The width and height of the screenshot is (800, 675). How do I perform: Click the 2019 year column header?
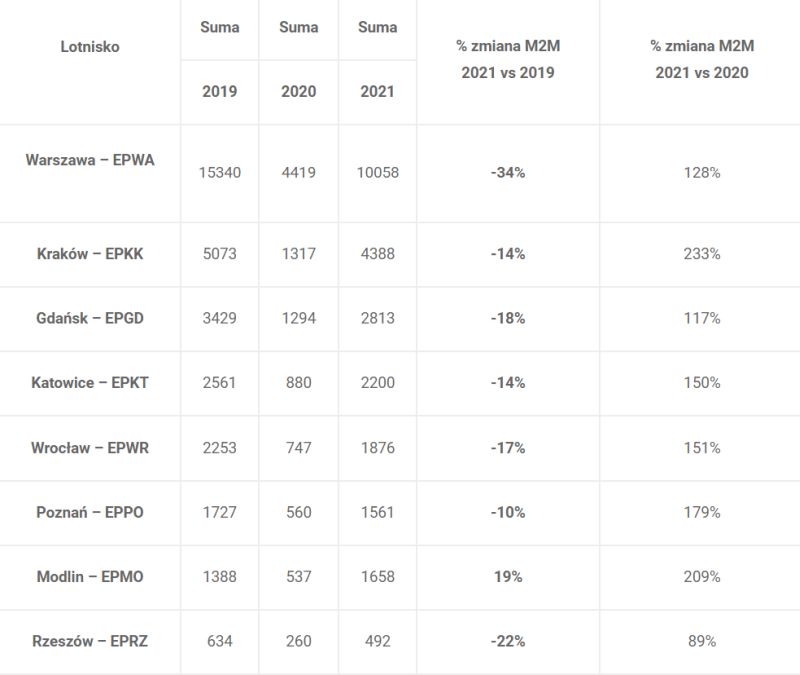pos(219,91)
